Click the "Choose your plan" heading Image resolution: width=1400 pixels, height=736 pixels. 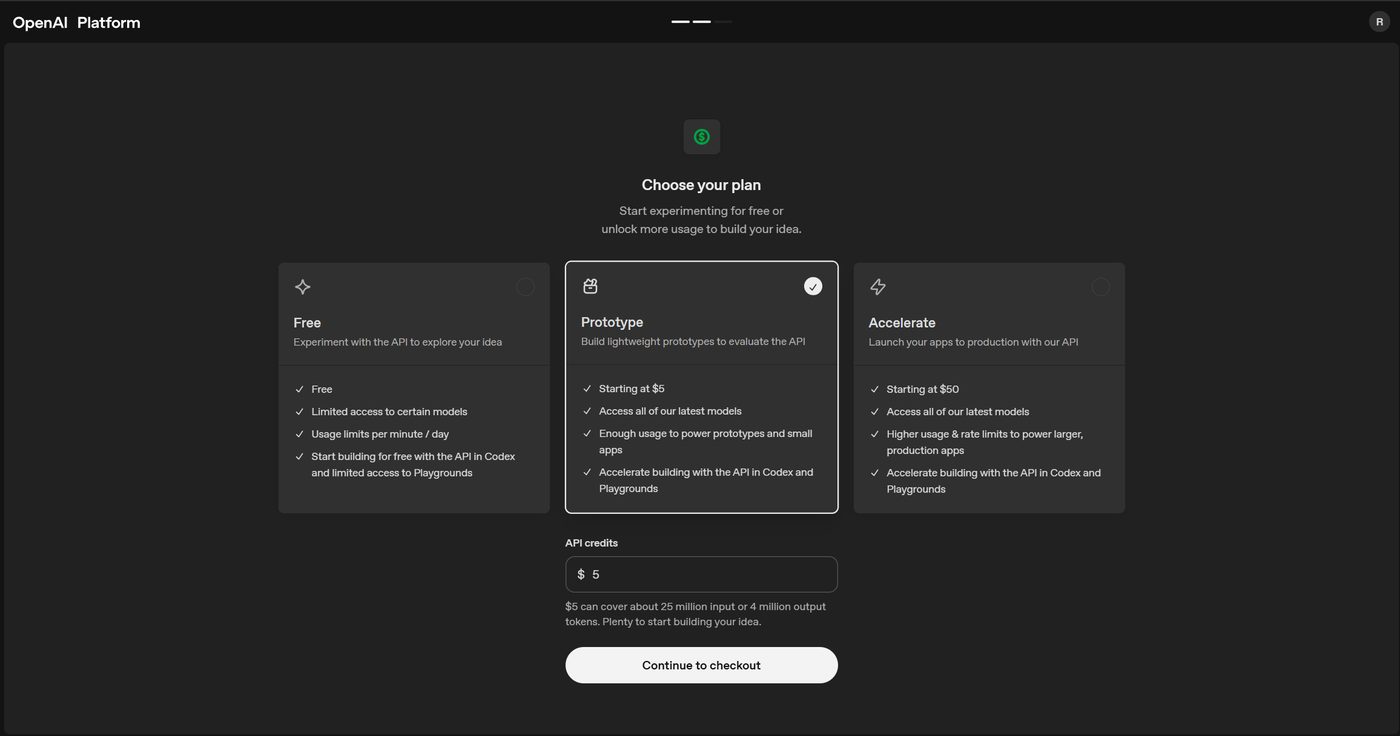tap(701, 185)
